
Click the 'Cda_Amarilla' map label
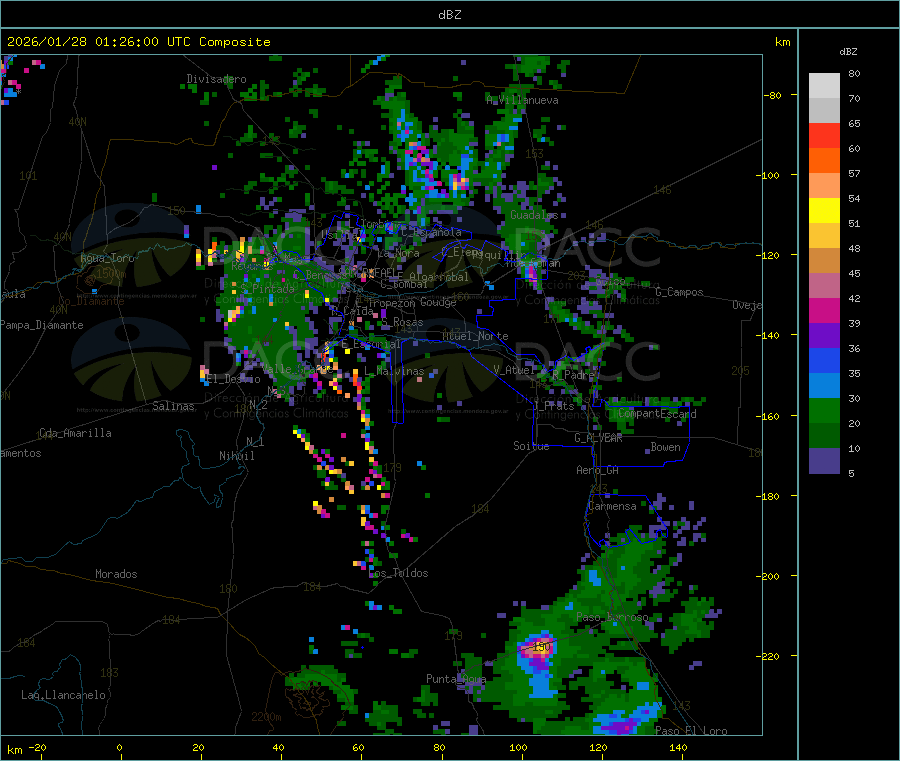[75, 433]
